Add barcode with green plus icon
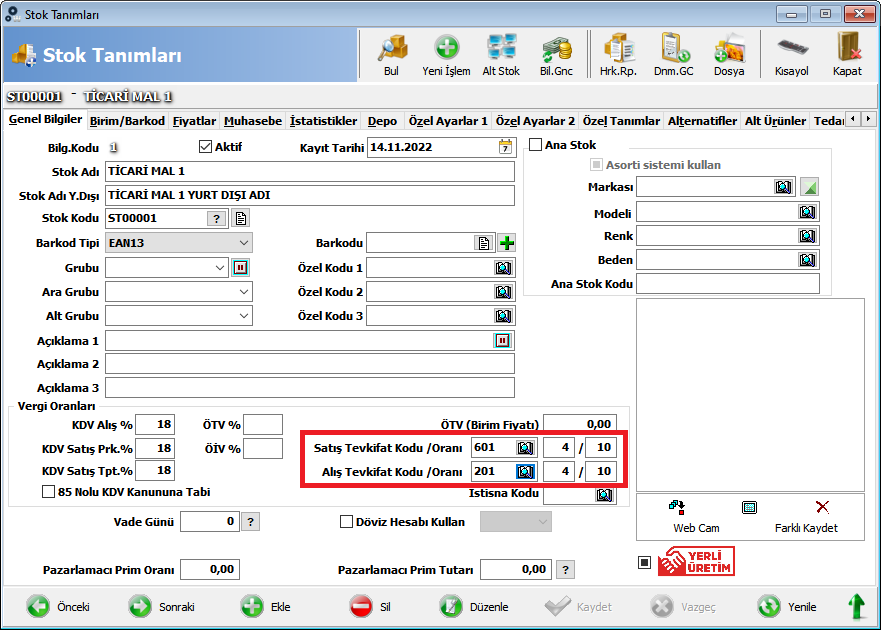Viewport: 881px width, 630px height. click(507, 243)
